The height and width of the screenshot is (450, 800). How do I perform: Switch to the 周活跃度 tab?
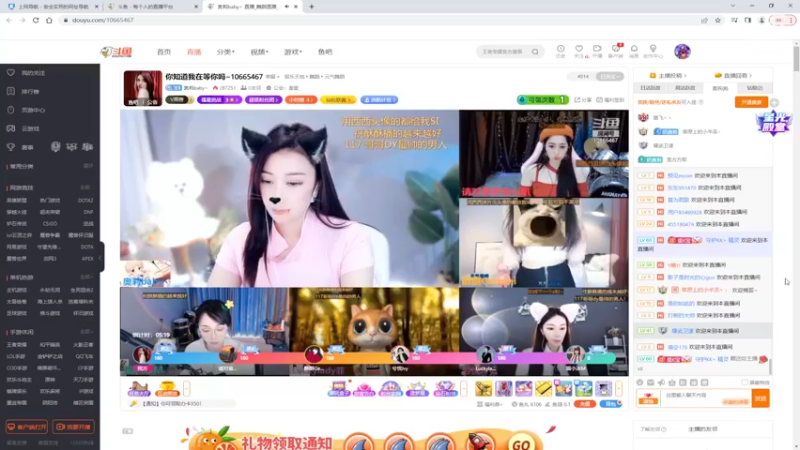(685, 88)
